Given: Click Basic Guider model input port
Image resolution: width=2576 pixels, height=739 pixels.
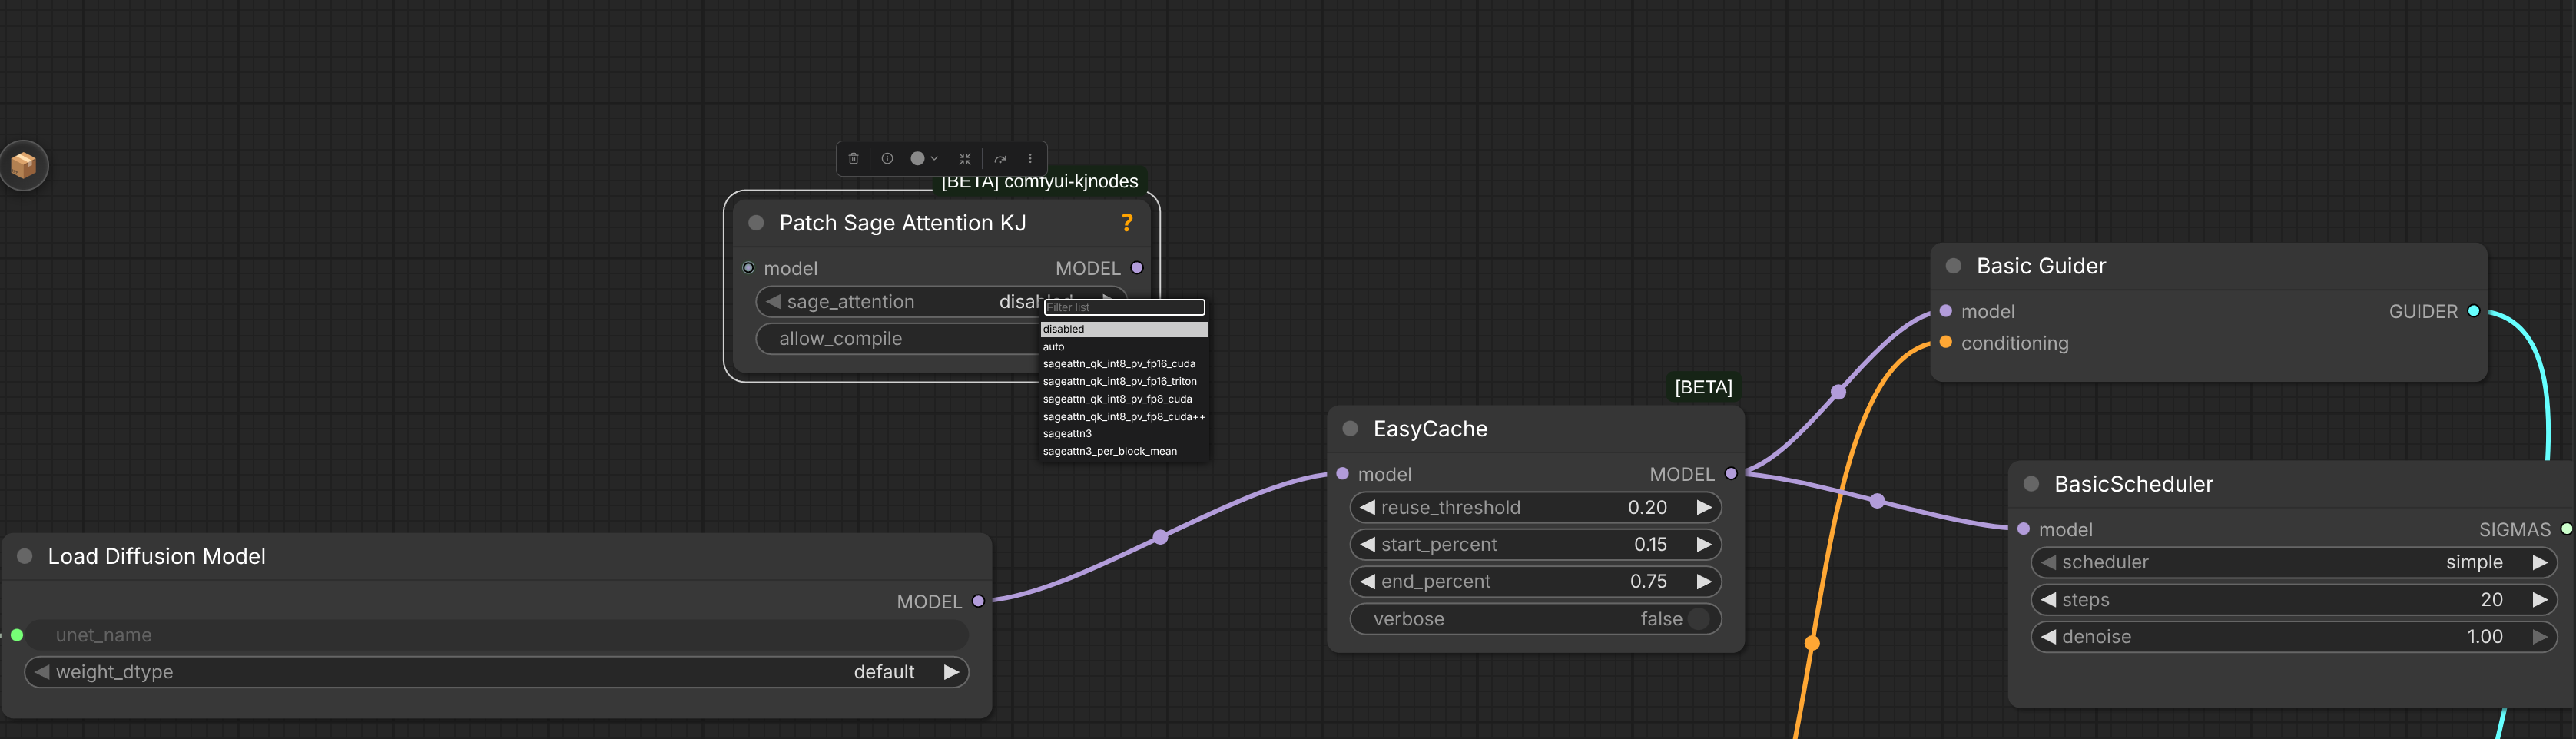Looking at the screenshot, I should [x=1946, y=311].
